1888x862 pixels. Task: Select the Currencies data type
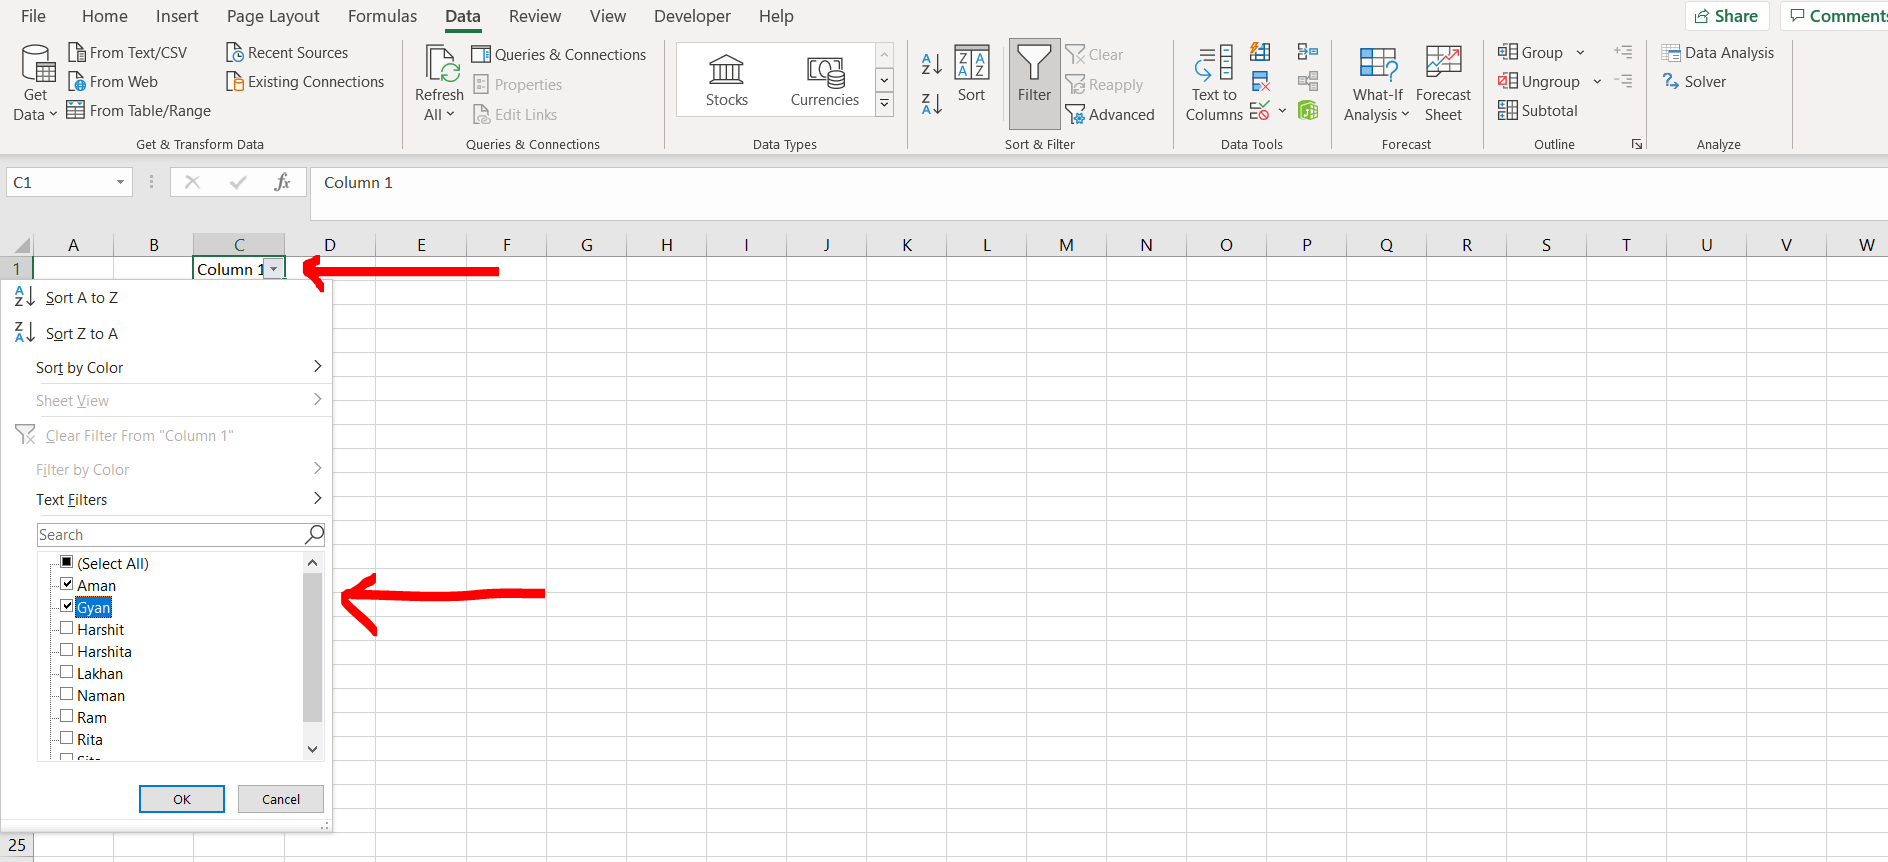[x=825, y=80]
